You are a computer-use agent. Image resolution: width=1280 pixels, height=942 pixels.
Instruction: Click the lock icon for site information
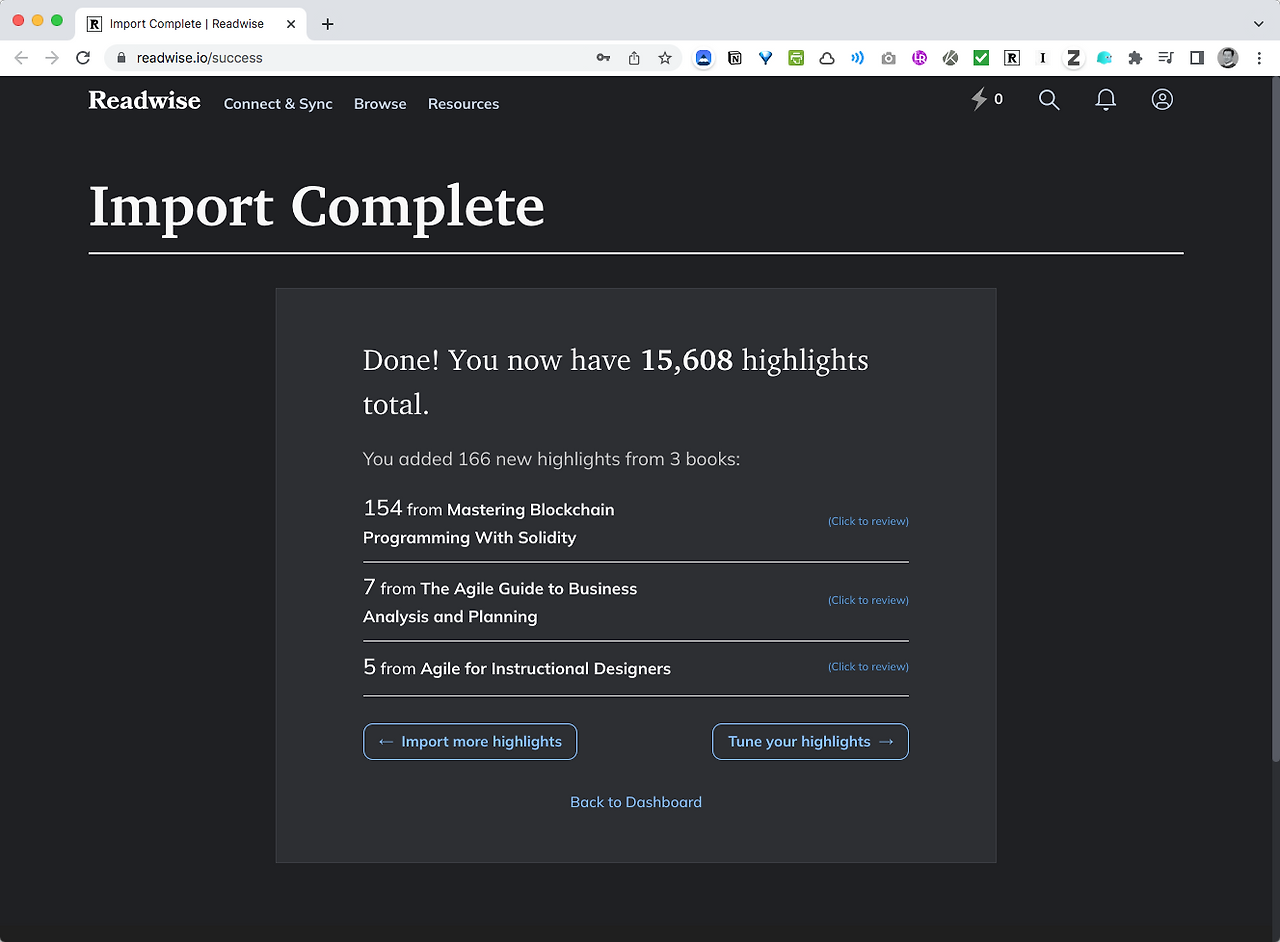(x=122, y=58)
